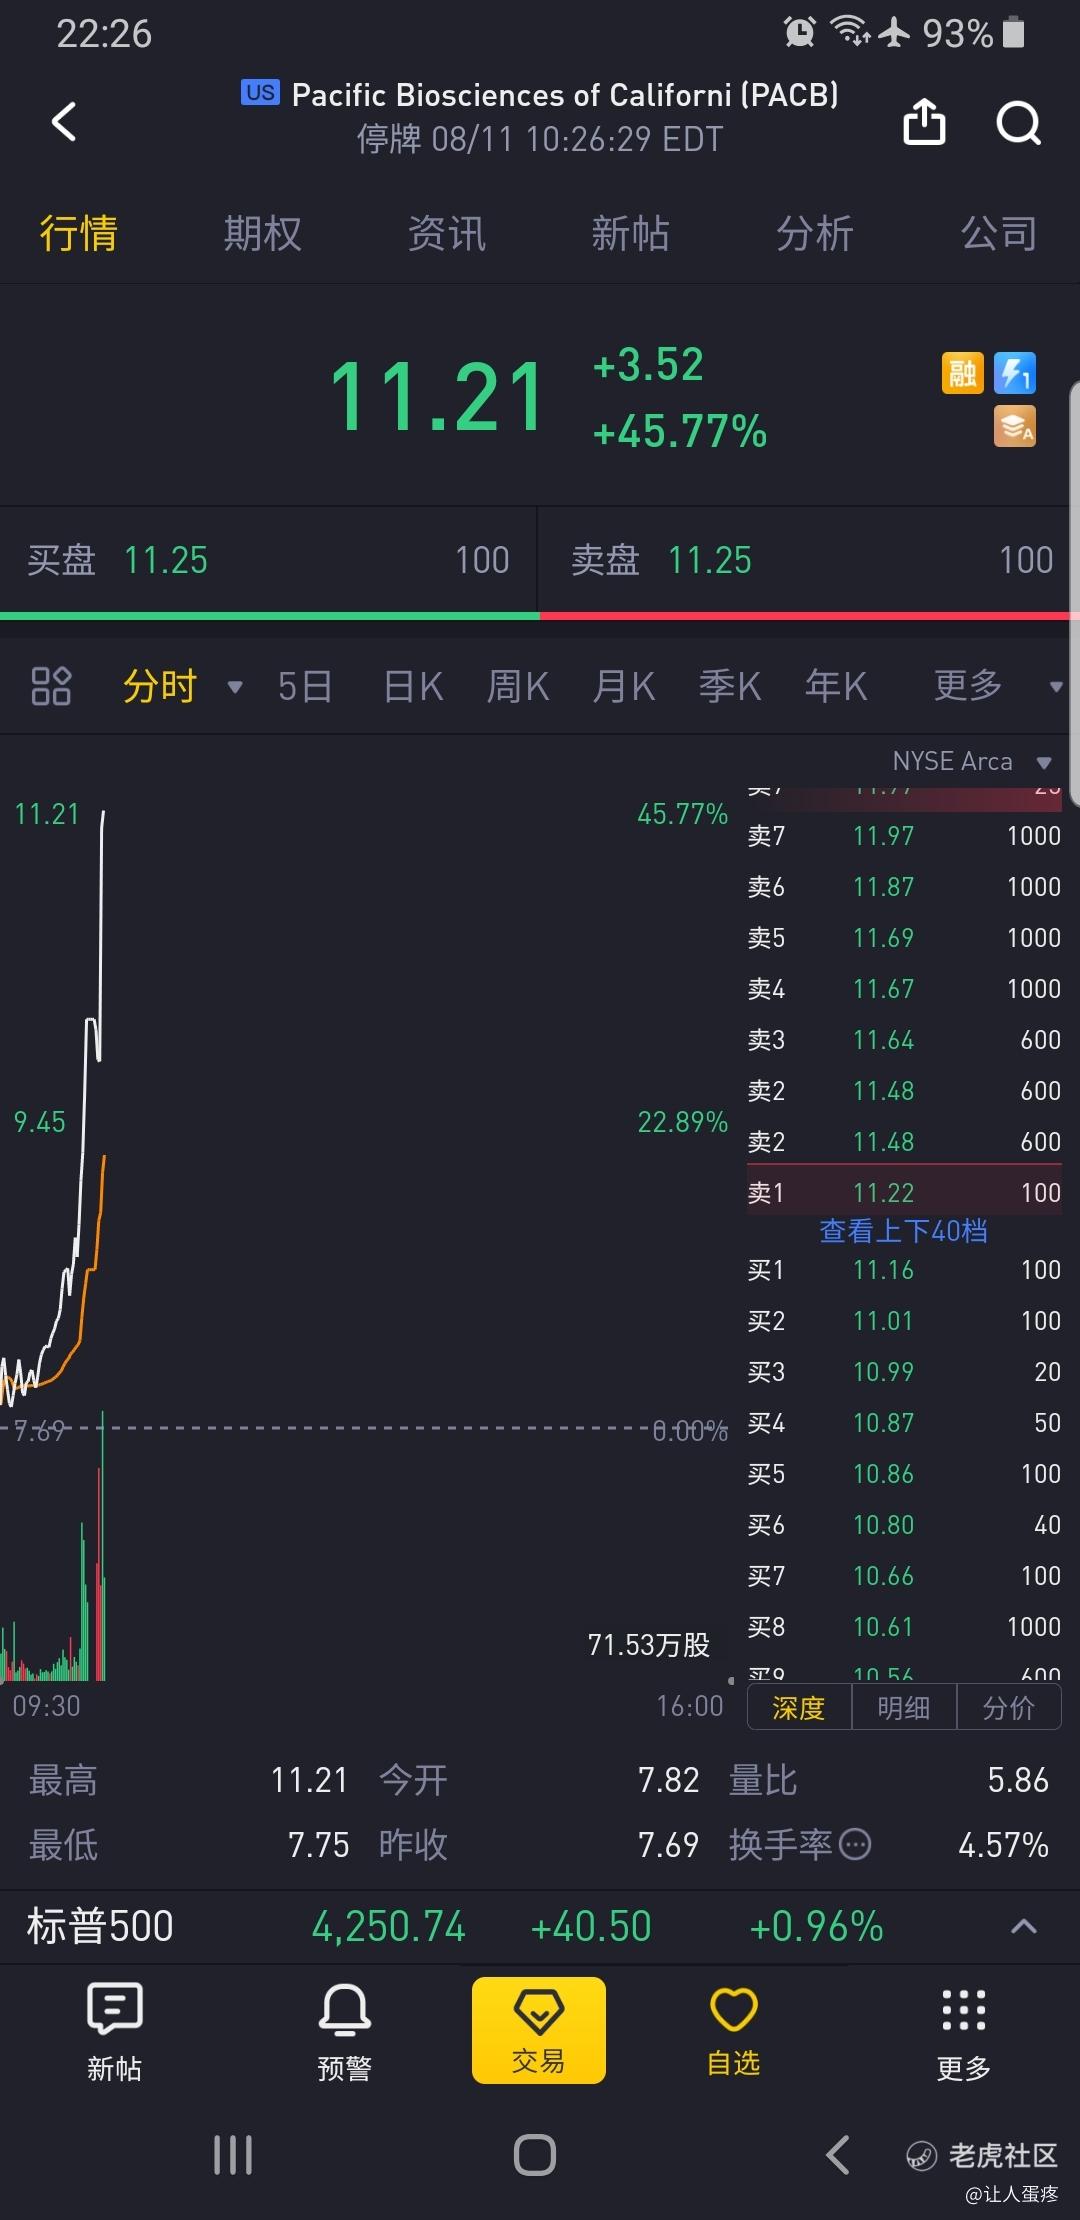Open the top 新帖 tab
This screenshot has height=2220, width=1080.
(x=630, y=233)
